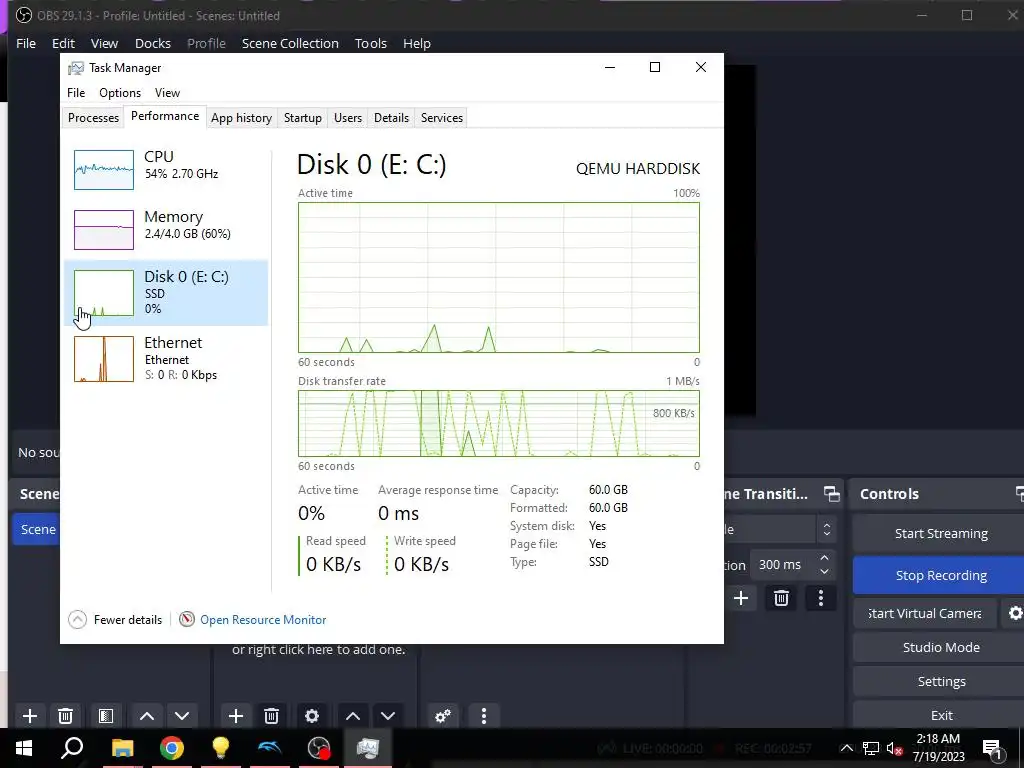The width and height of the screenshot is (1024, 768).
Task: Open OBS Tools menu
Action: point(370,43)
